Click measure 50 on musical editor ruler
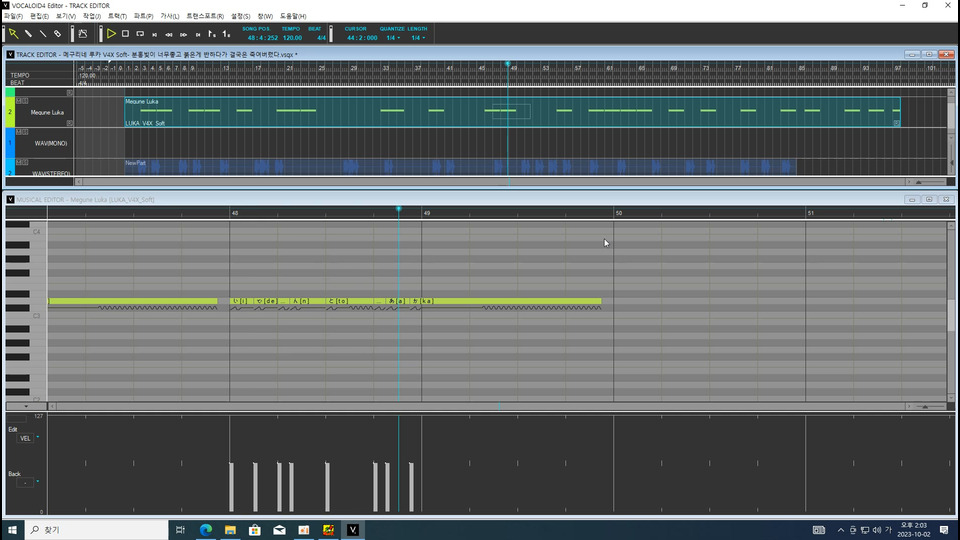The width and height of the screenshot is (960, 540). (619, 213)
